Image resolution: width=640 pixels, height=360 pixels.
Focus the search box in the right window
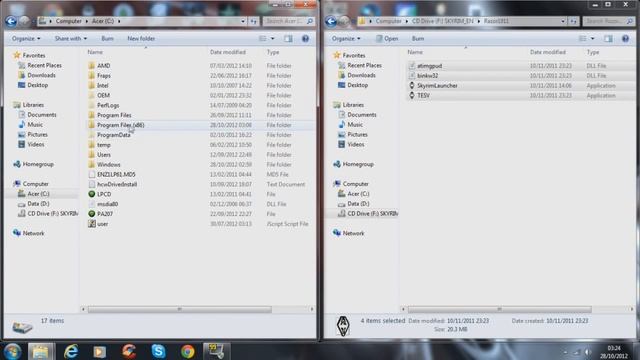(609, 21)
